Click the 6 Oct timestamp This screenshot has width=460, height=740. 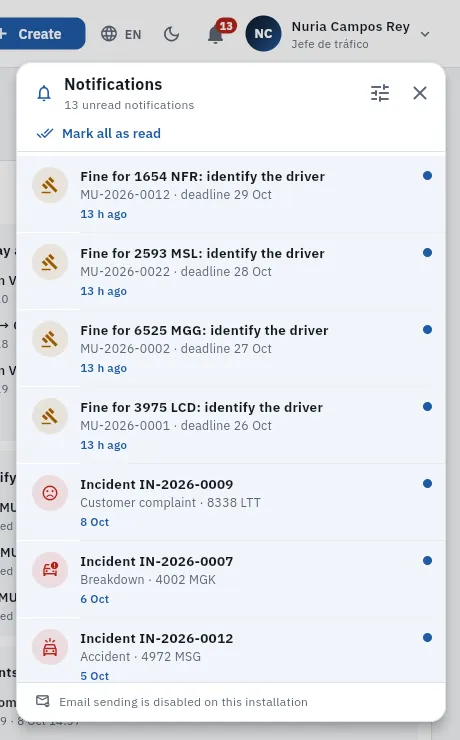(94, 599)
